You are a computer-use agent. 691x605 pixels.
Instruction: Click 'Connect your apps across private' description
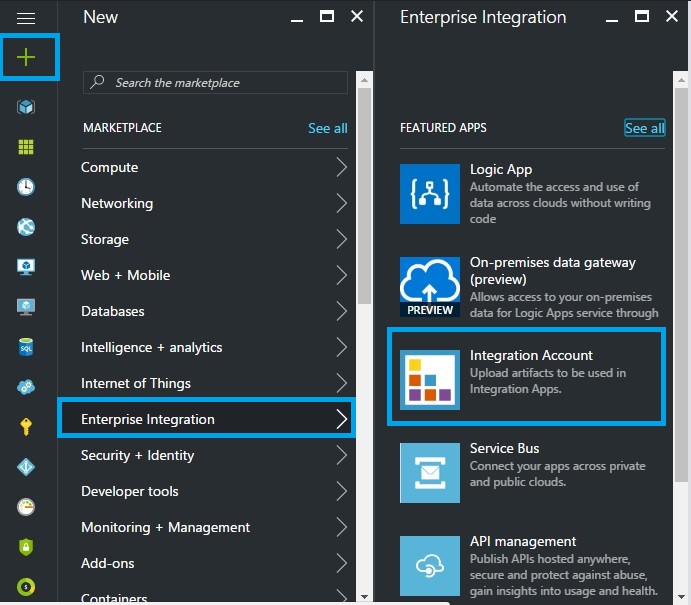pyautogui.click(x=557, y=466)
